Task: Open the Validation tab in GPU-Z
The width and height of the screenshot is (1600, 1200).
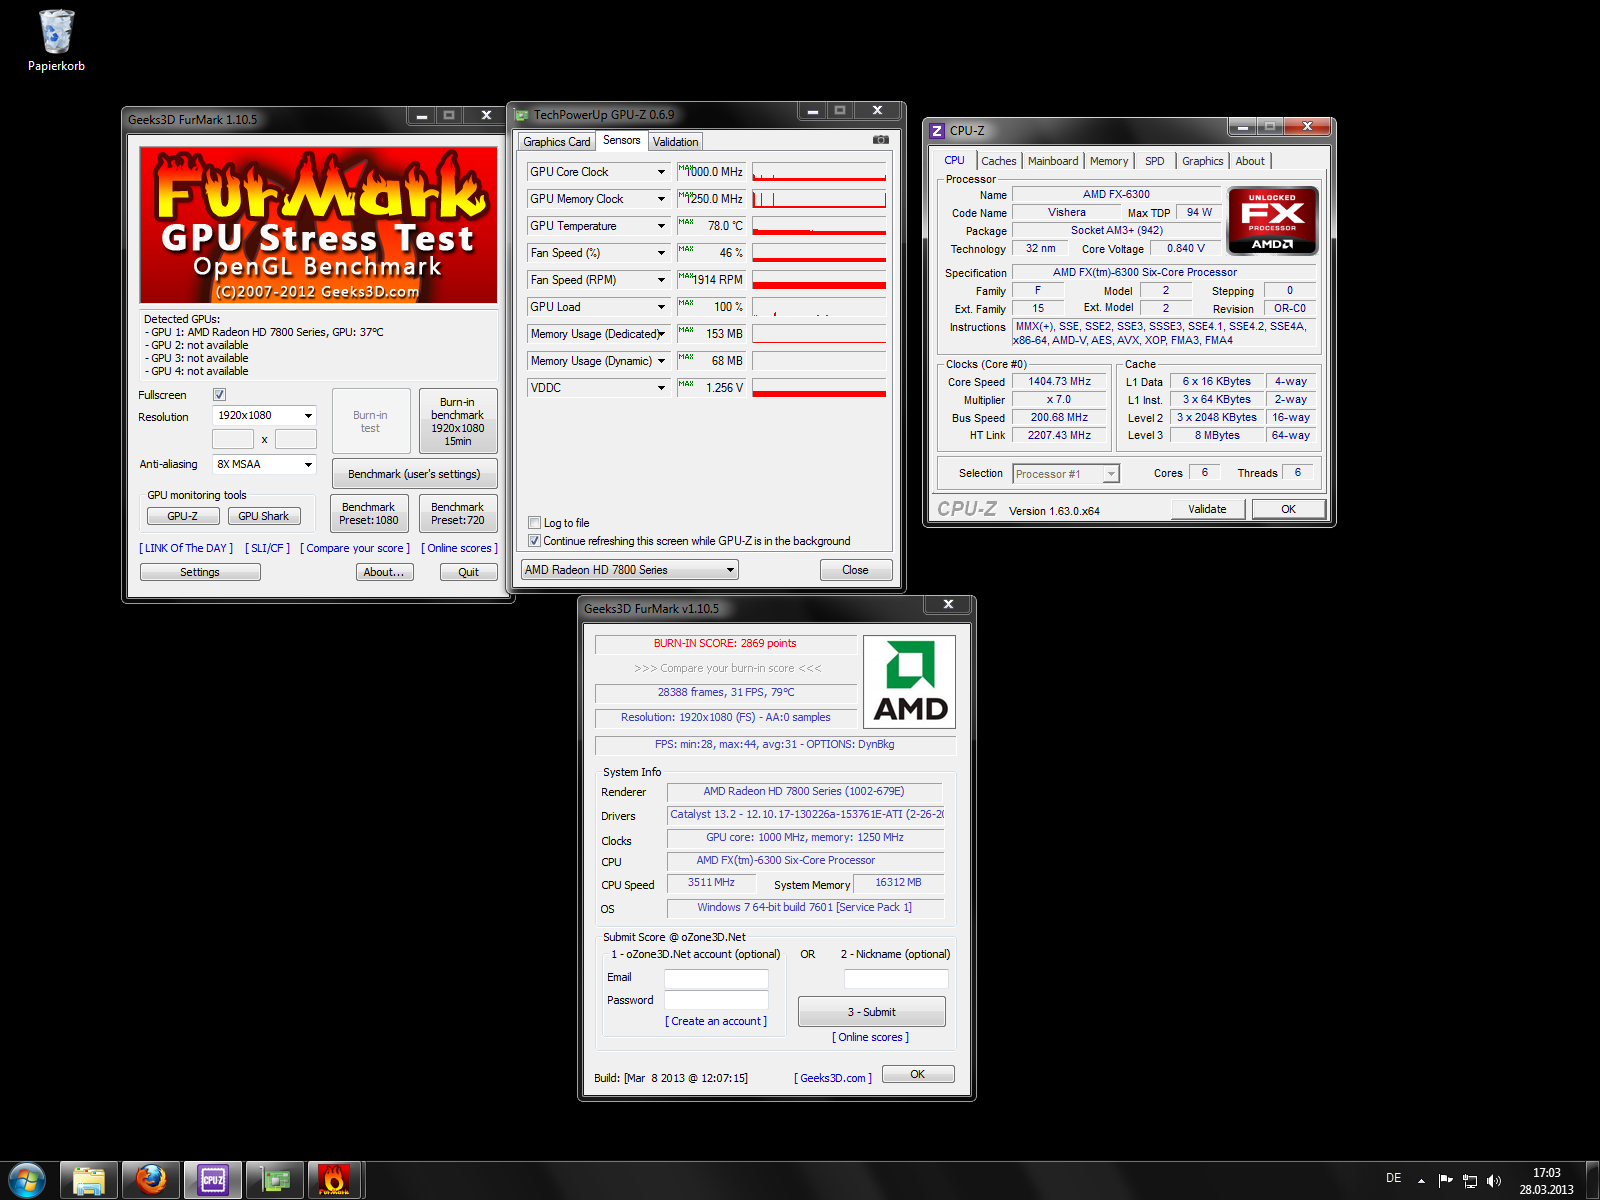Action: tap(675, 142)
